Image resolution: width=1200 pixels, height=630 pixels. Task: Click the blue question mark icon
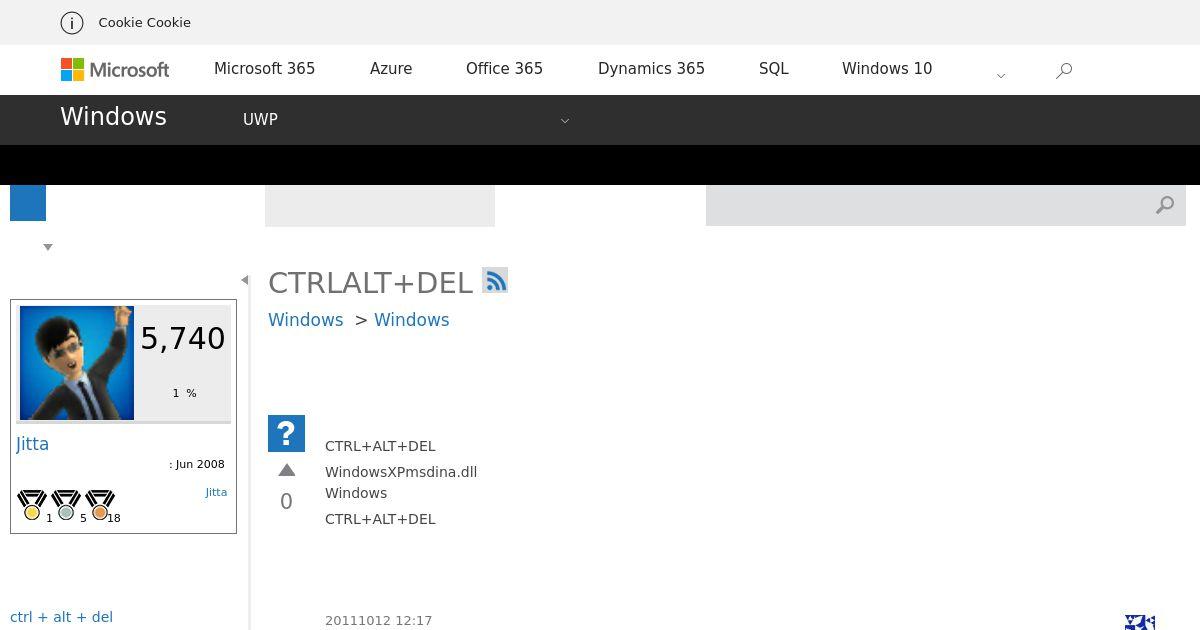coord(286,434)
